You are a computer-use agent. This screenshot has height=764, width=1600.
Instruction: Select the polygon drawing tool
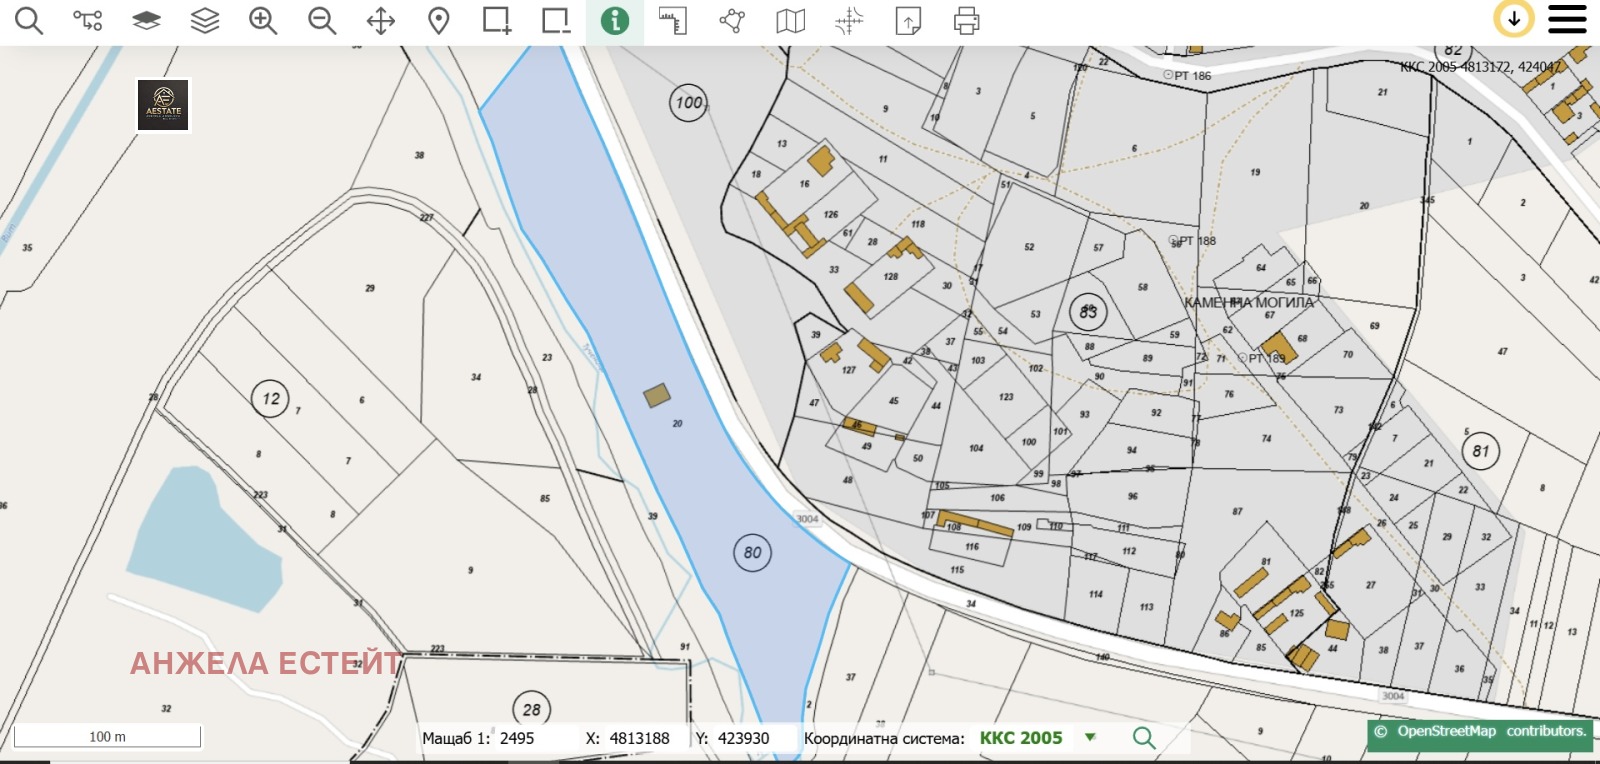(x=732, y=21)
